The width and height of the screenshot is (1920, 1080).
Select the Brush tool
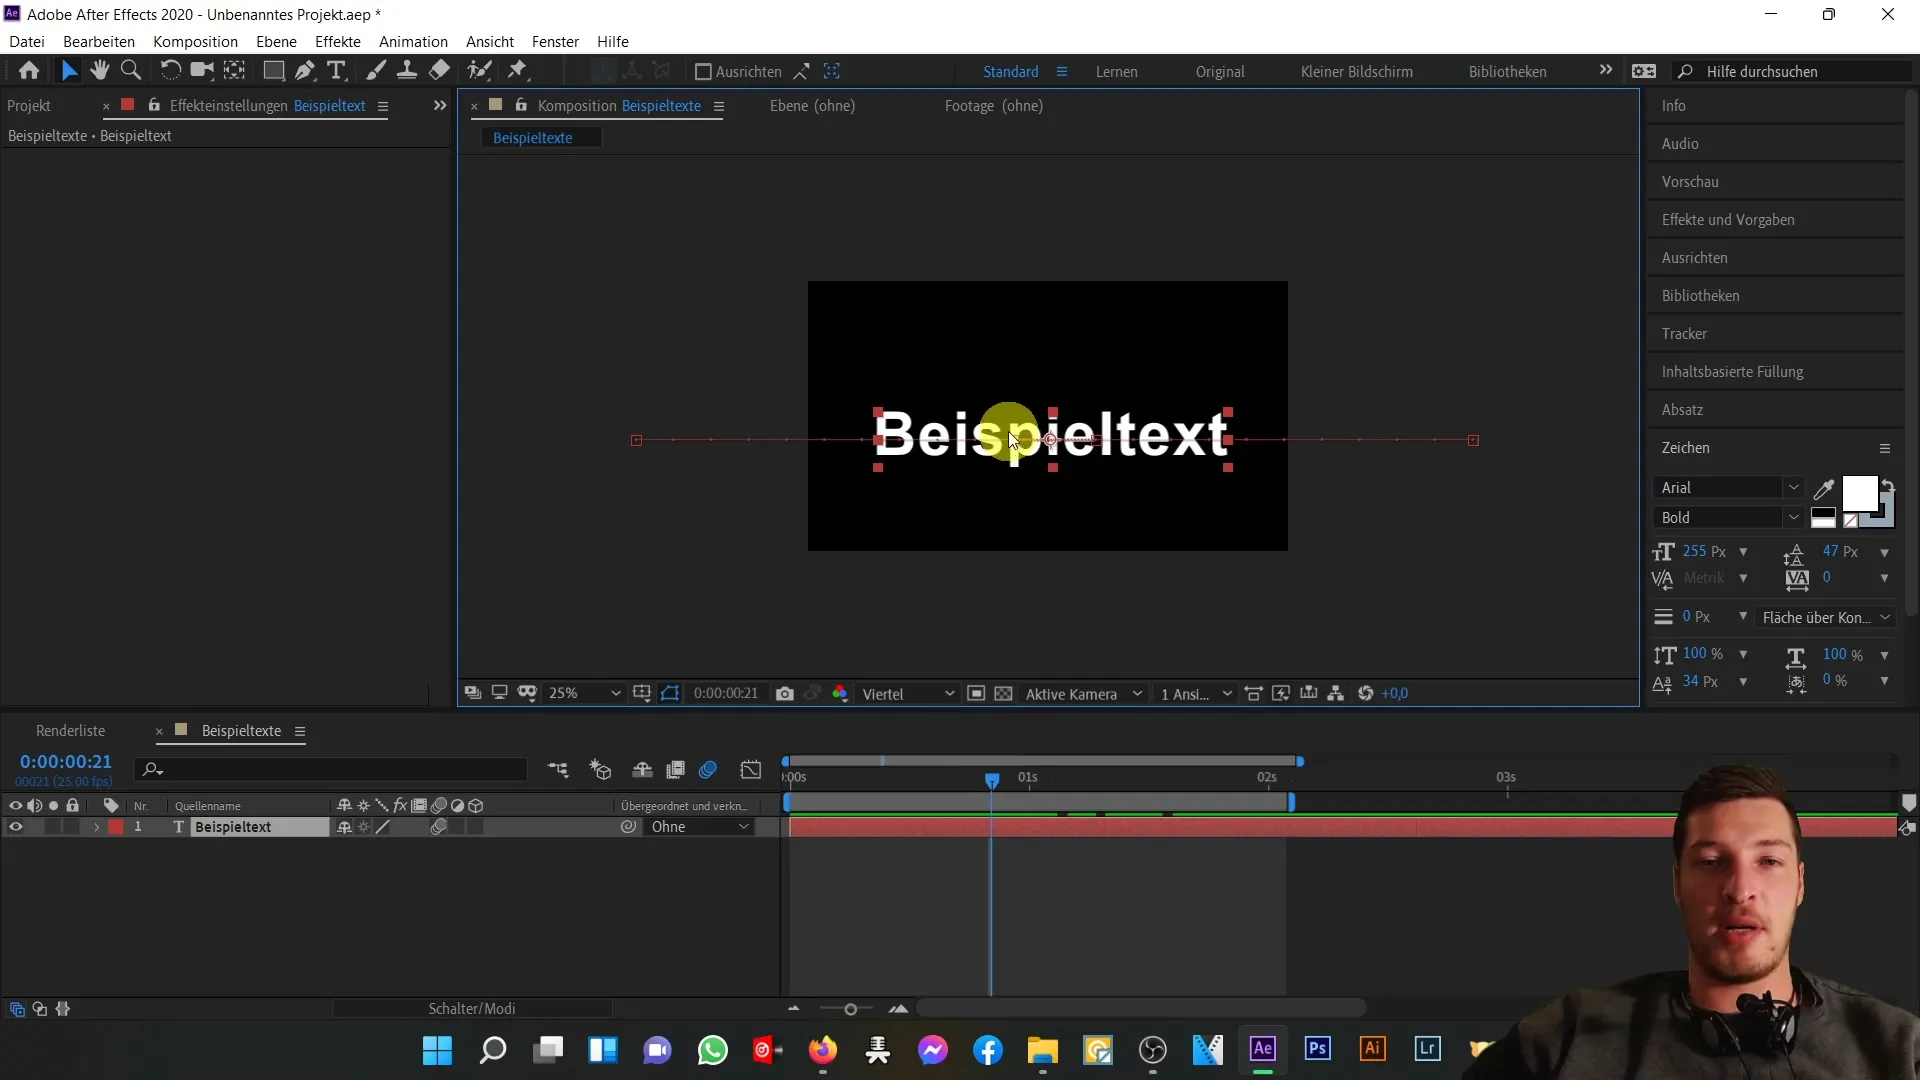click(x=376, y=71)
